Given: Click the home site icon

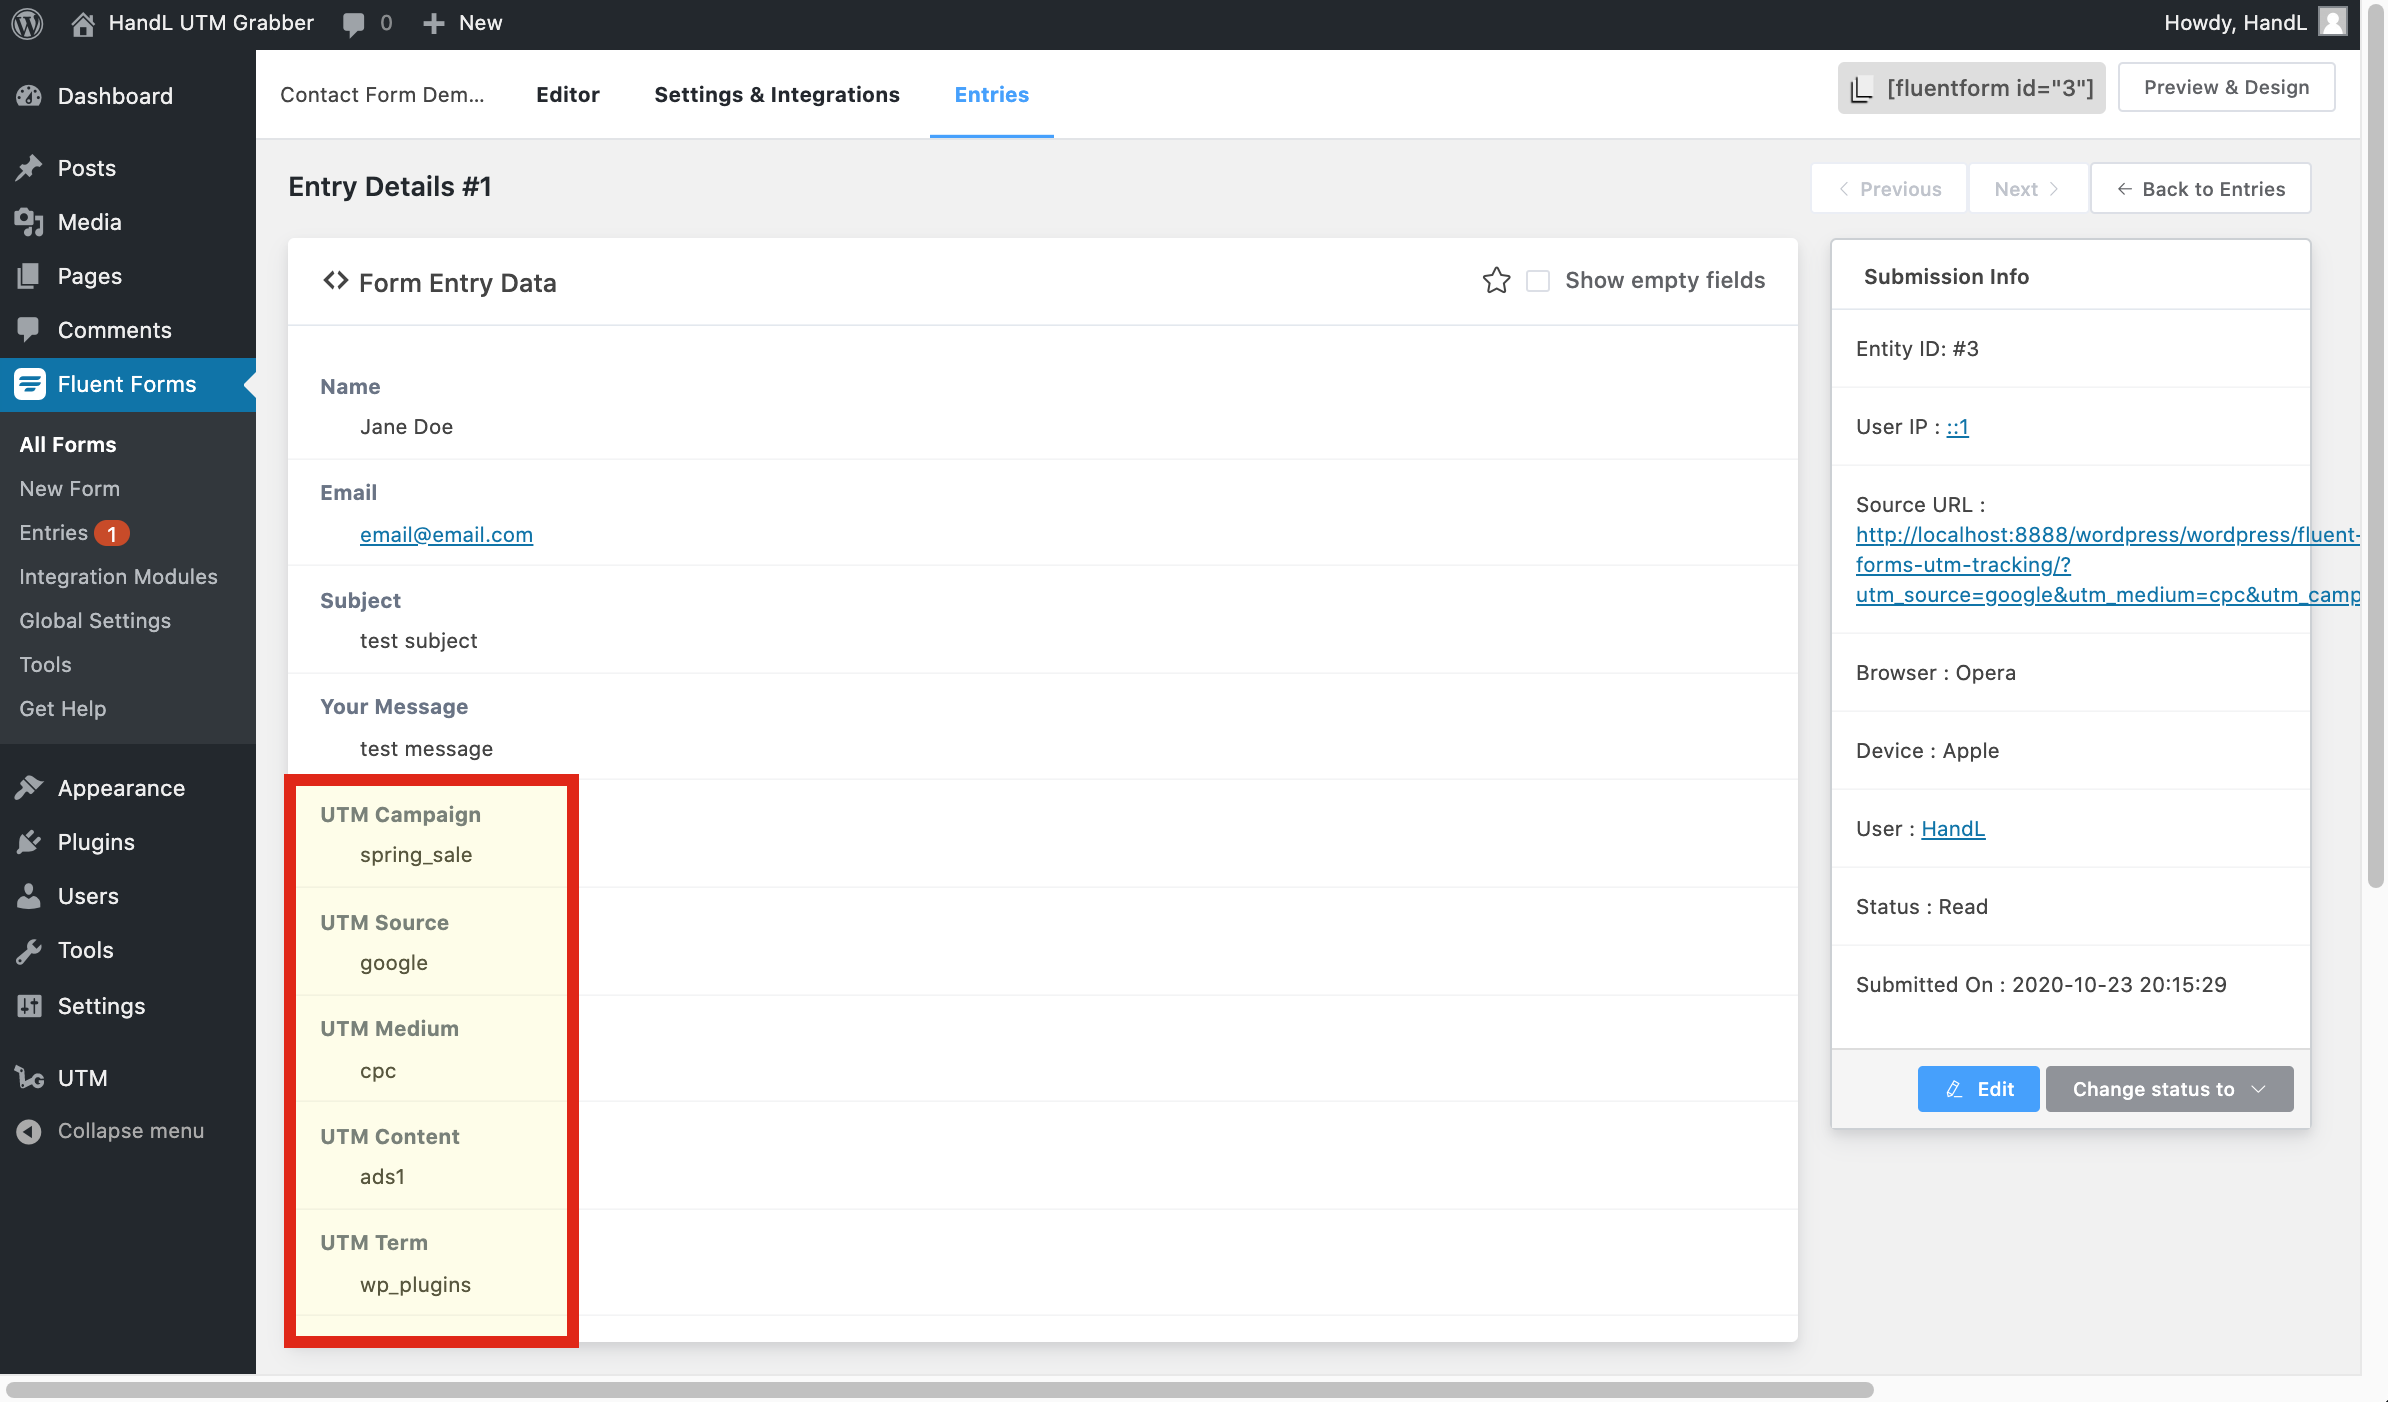Looking at the screenshot, I should pyautogui.click(x=84, y=23).
